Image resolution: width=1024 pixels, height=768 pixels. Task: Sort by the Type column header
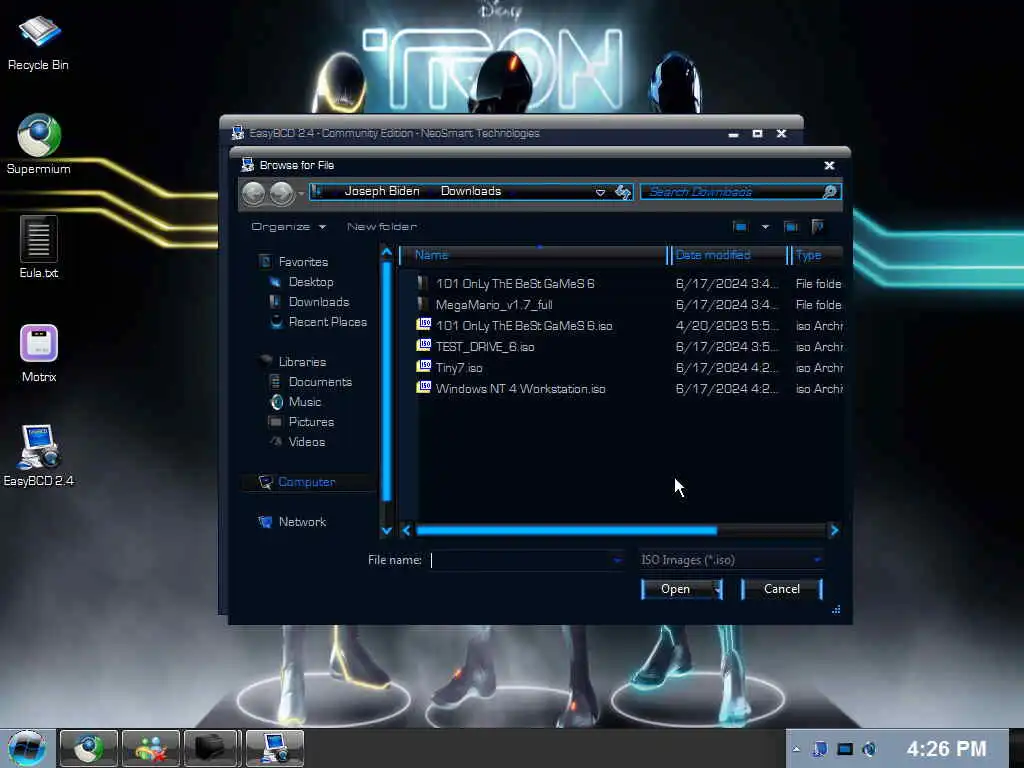pos(816,255)
